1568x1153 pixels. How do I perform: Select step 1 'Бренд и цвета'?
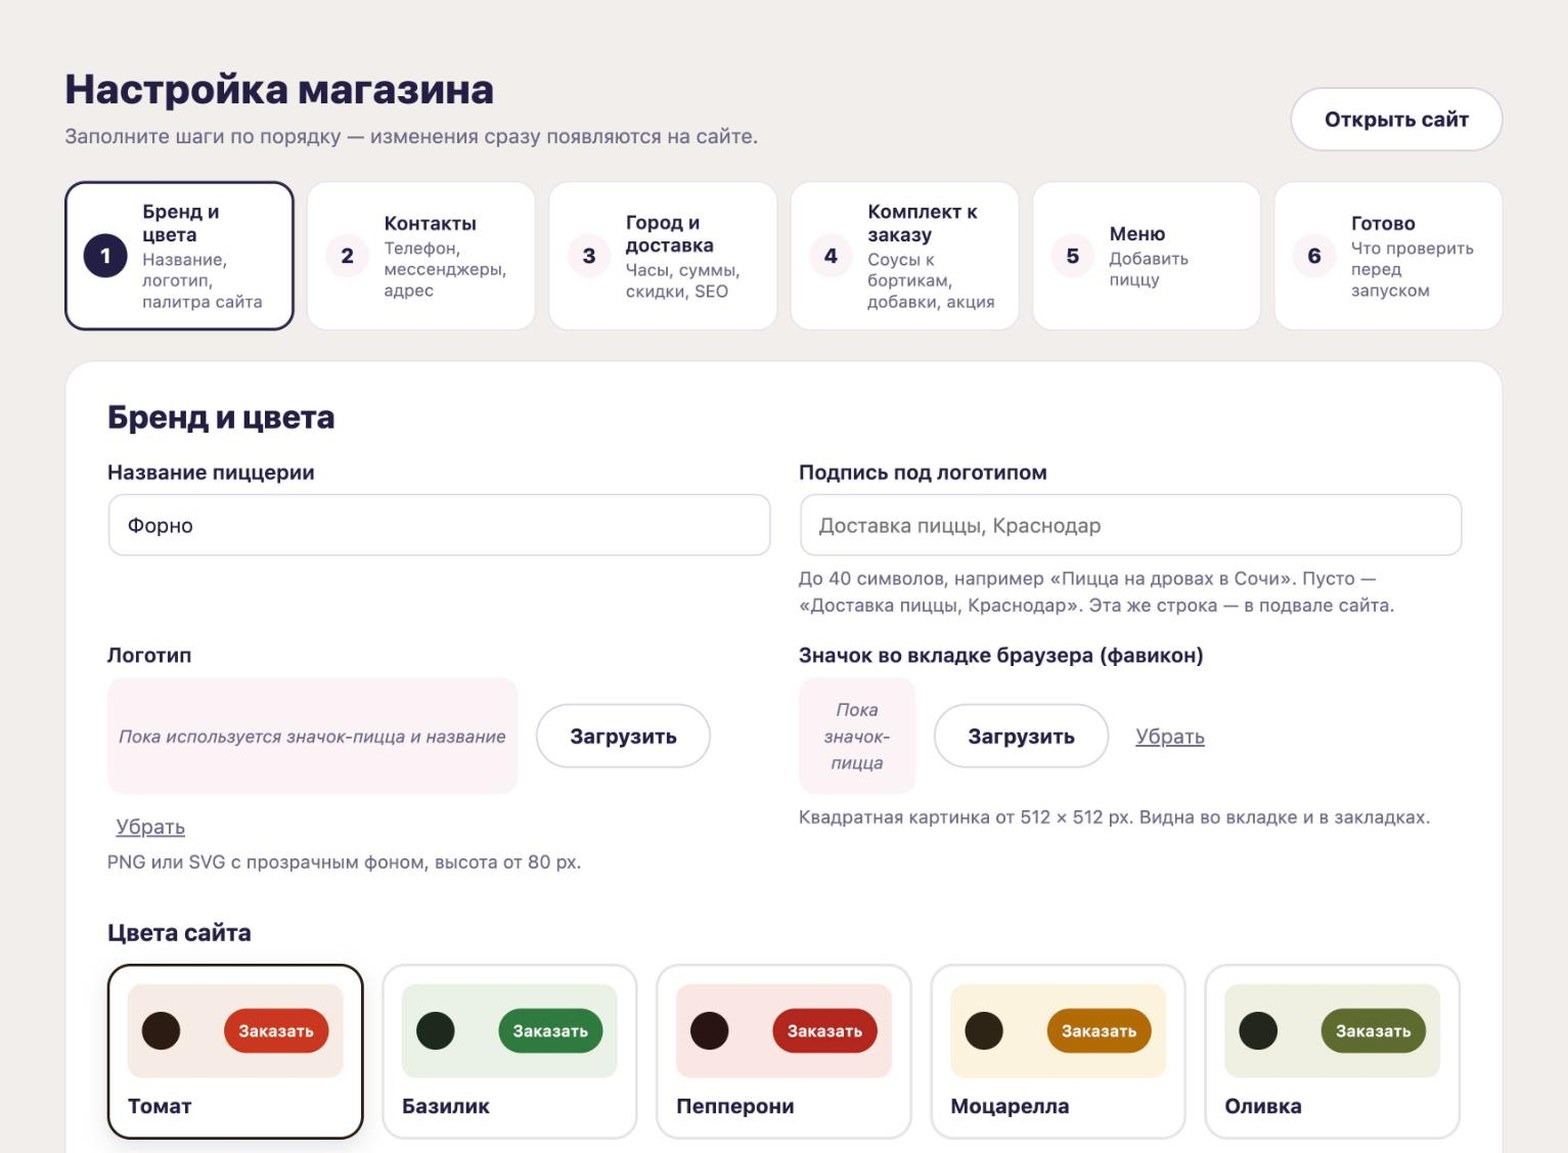click(180, 256)
